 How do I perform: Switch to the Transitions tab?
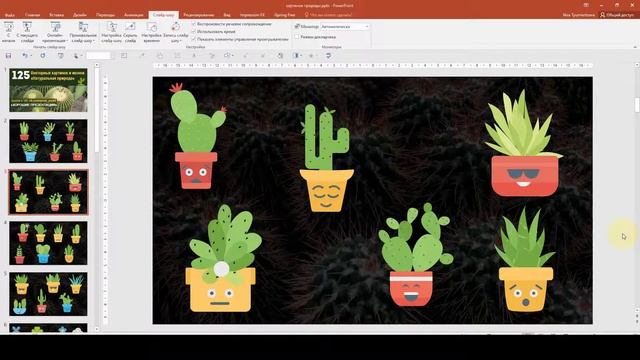pyautogui.click(x=105, y=15)
